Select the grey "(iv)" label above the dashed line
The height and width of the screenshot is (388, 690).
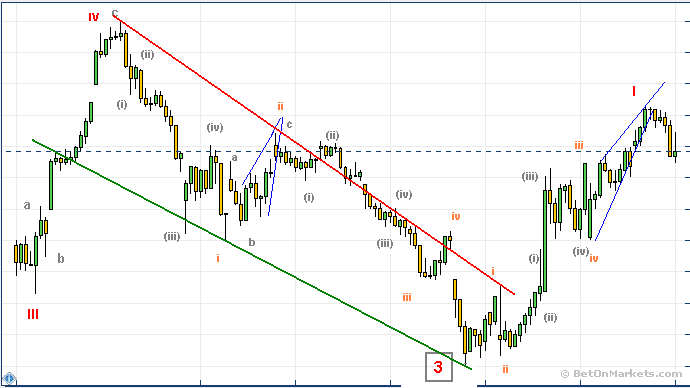pyautogui.click(x=215, y=128)
